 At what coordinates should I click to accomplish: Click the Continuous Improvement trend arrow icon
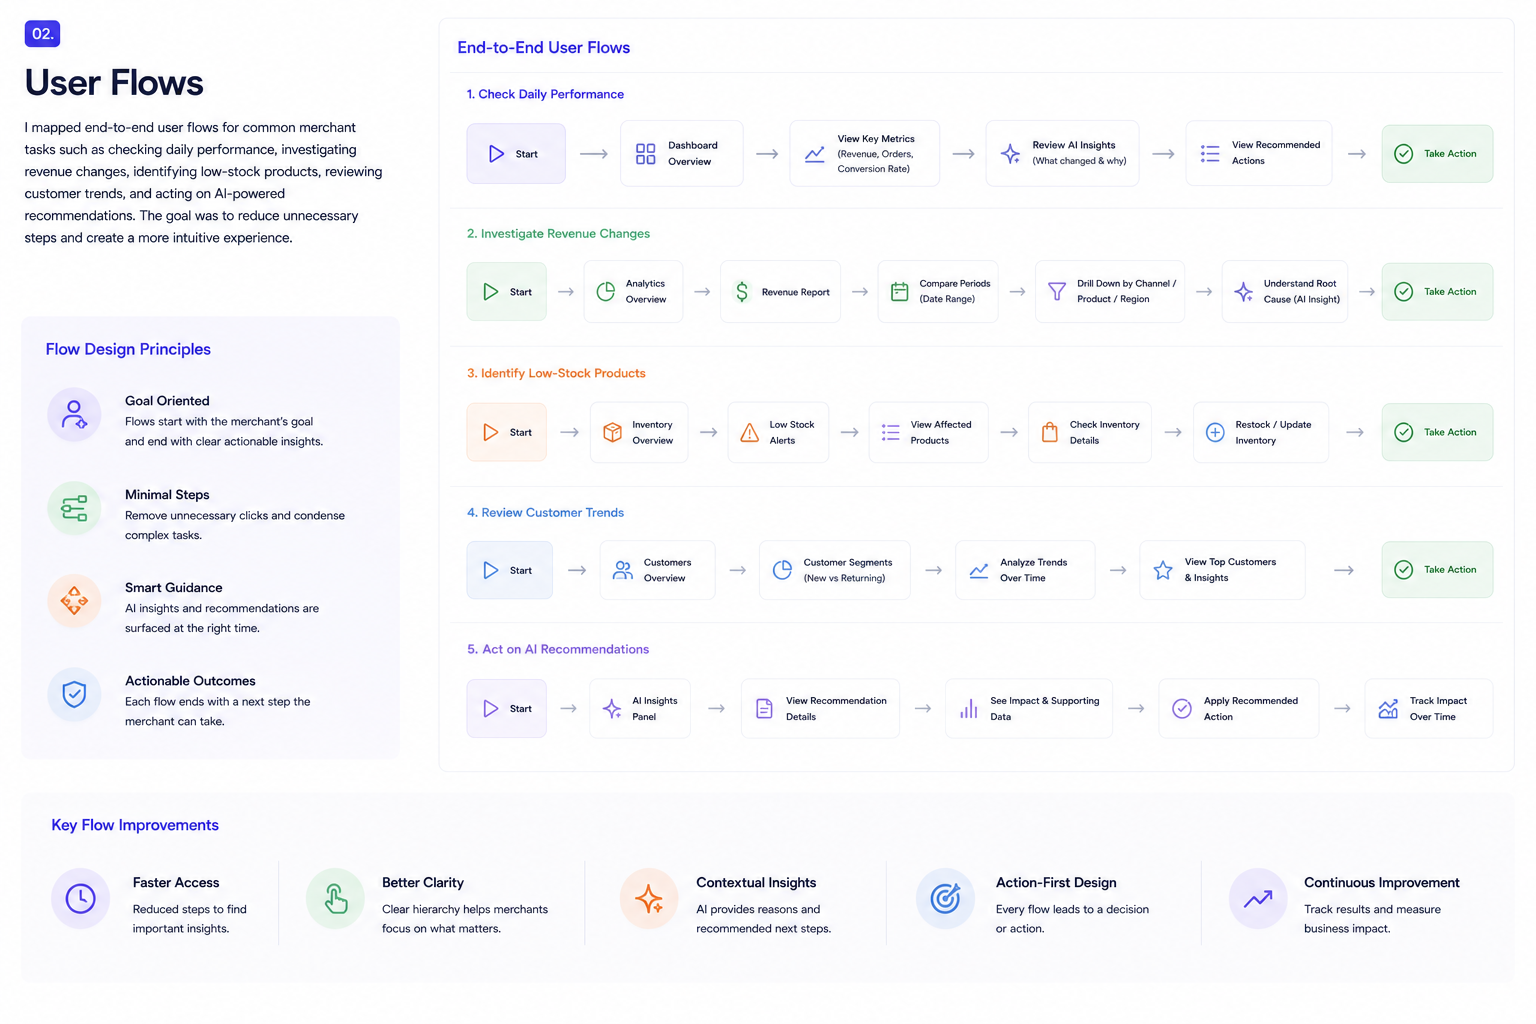(1258, 898)
